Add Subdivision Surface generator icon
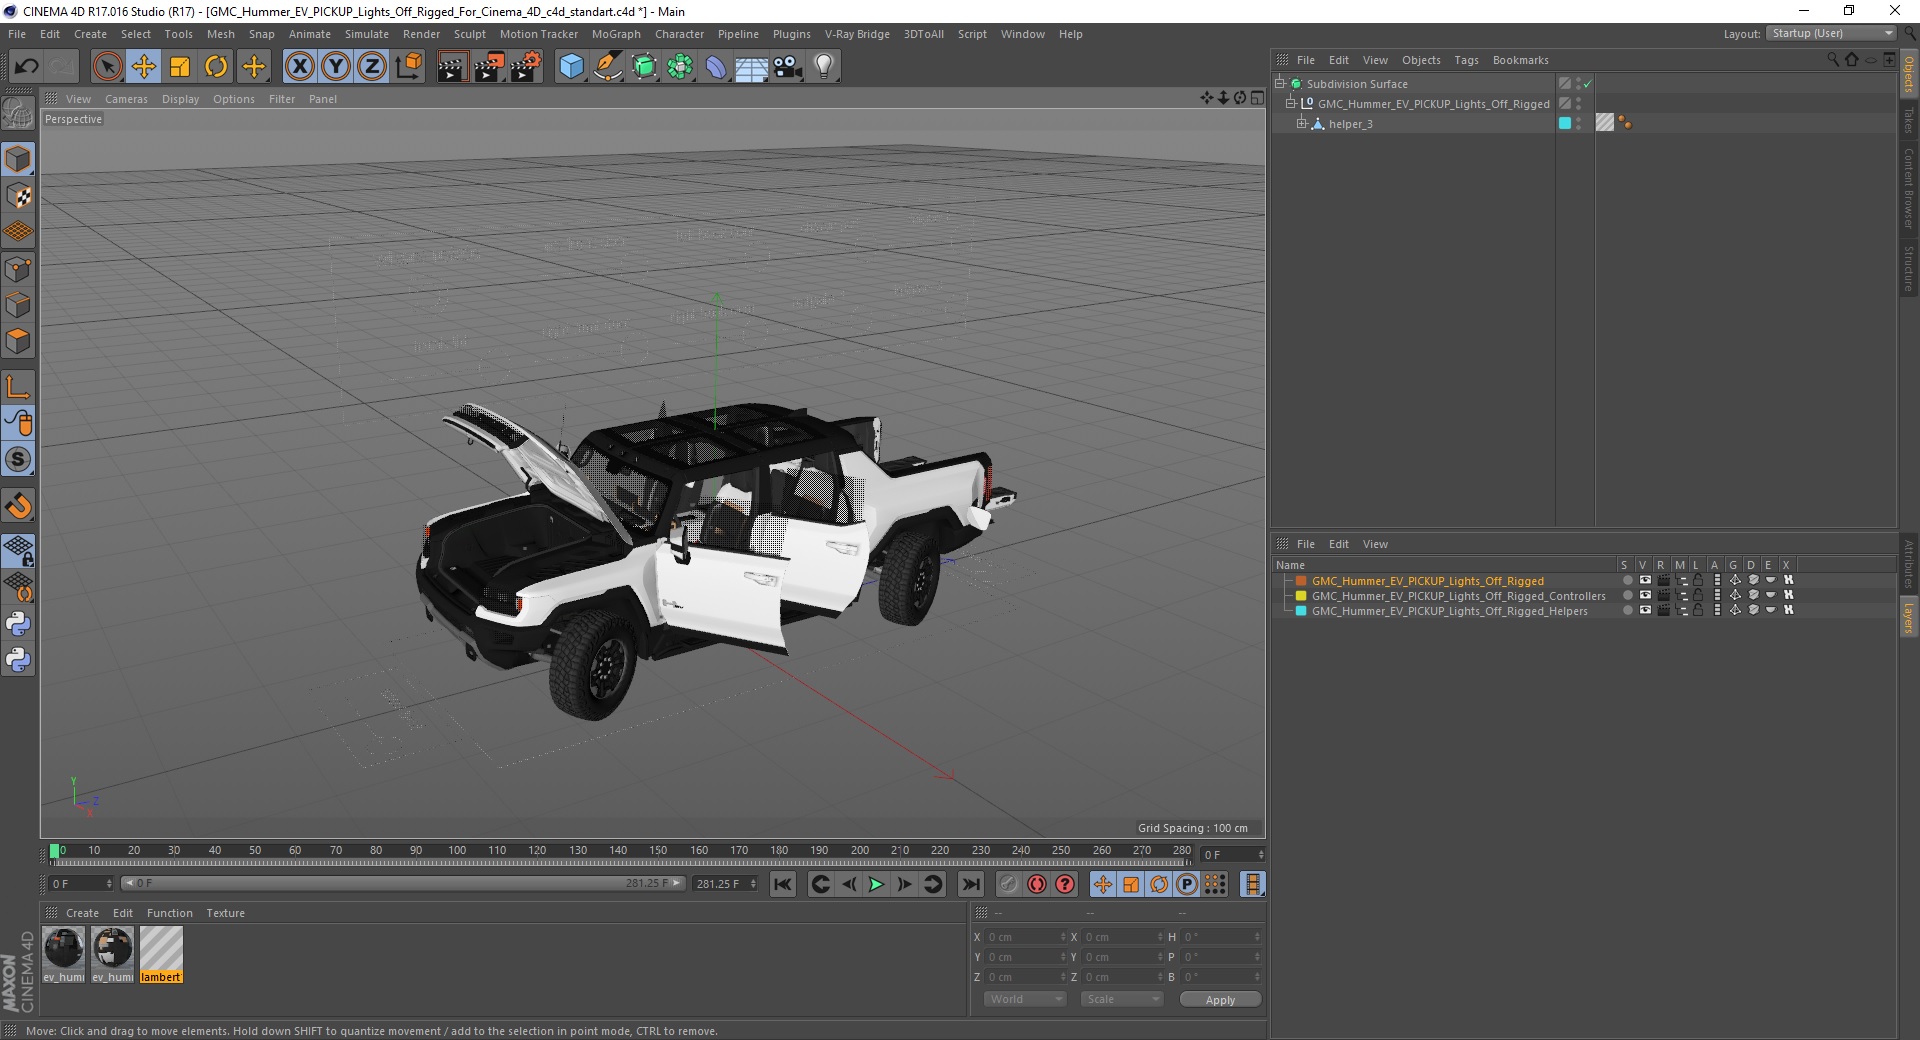1920x1040 pixels. coord(644,67)
